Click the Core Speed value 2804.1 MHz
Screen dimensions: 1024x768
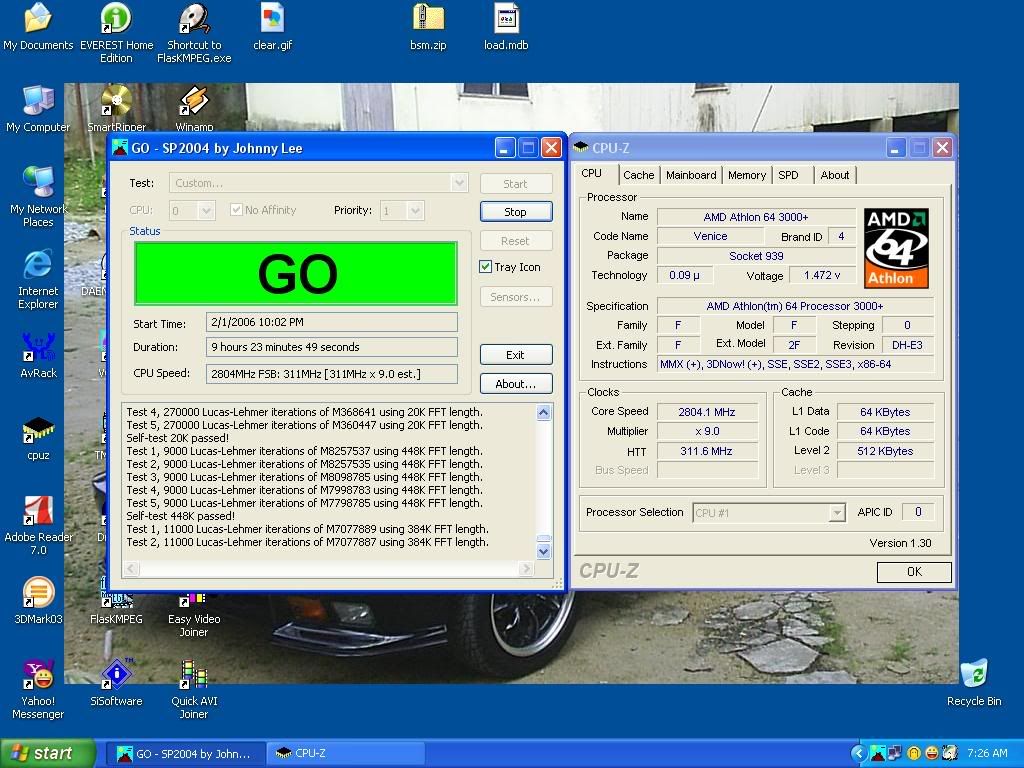pos(707,412)
